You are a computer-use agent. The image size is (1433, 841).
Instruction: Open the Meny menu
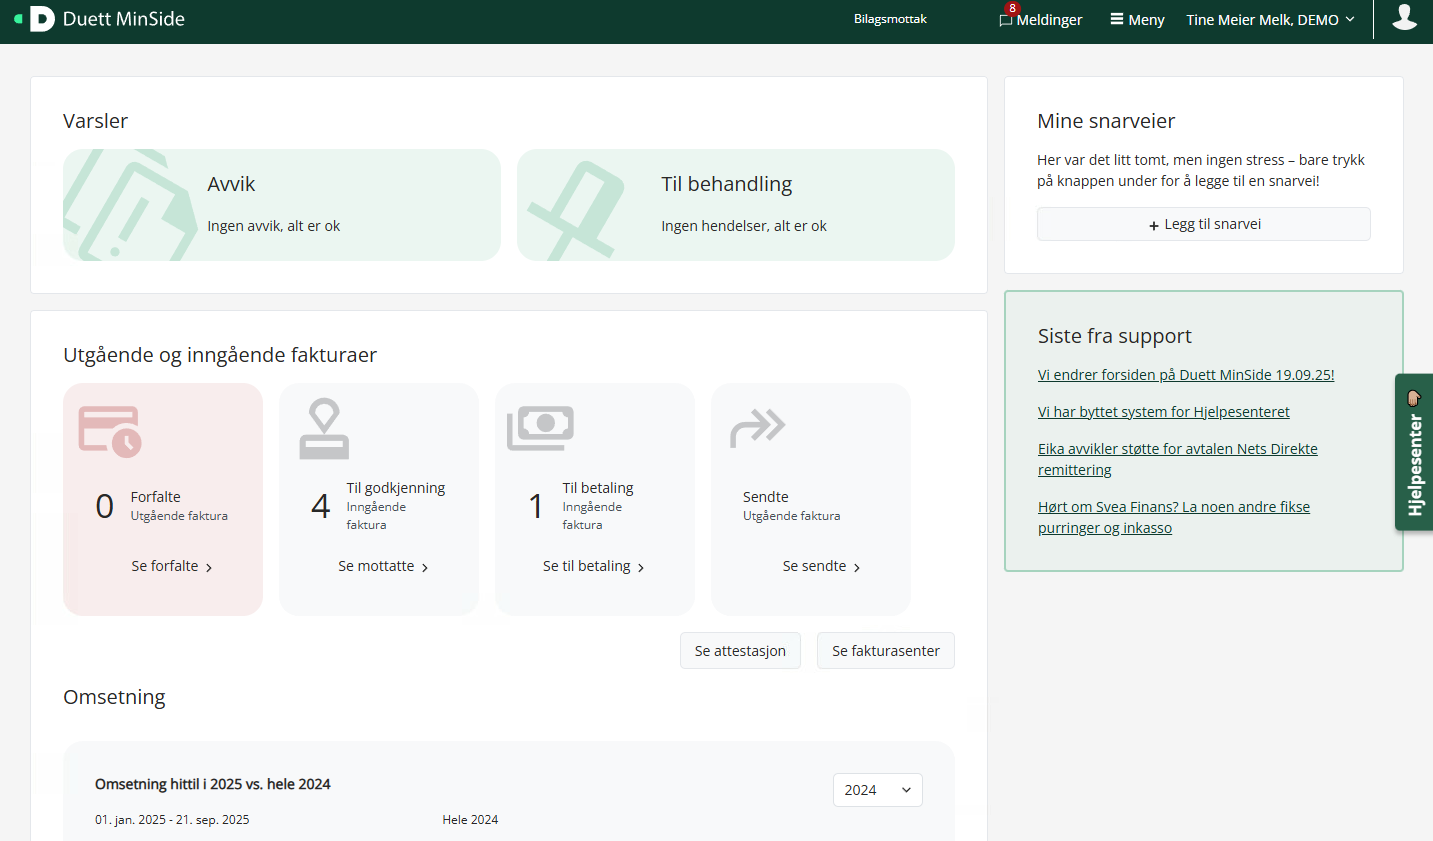[1136, 19]
